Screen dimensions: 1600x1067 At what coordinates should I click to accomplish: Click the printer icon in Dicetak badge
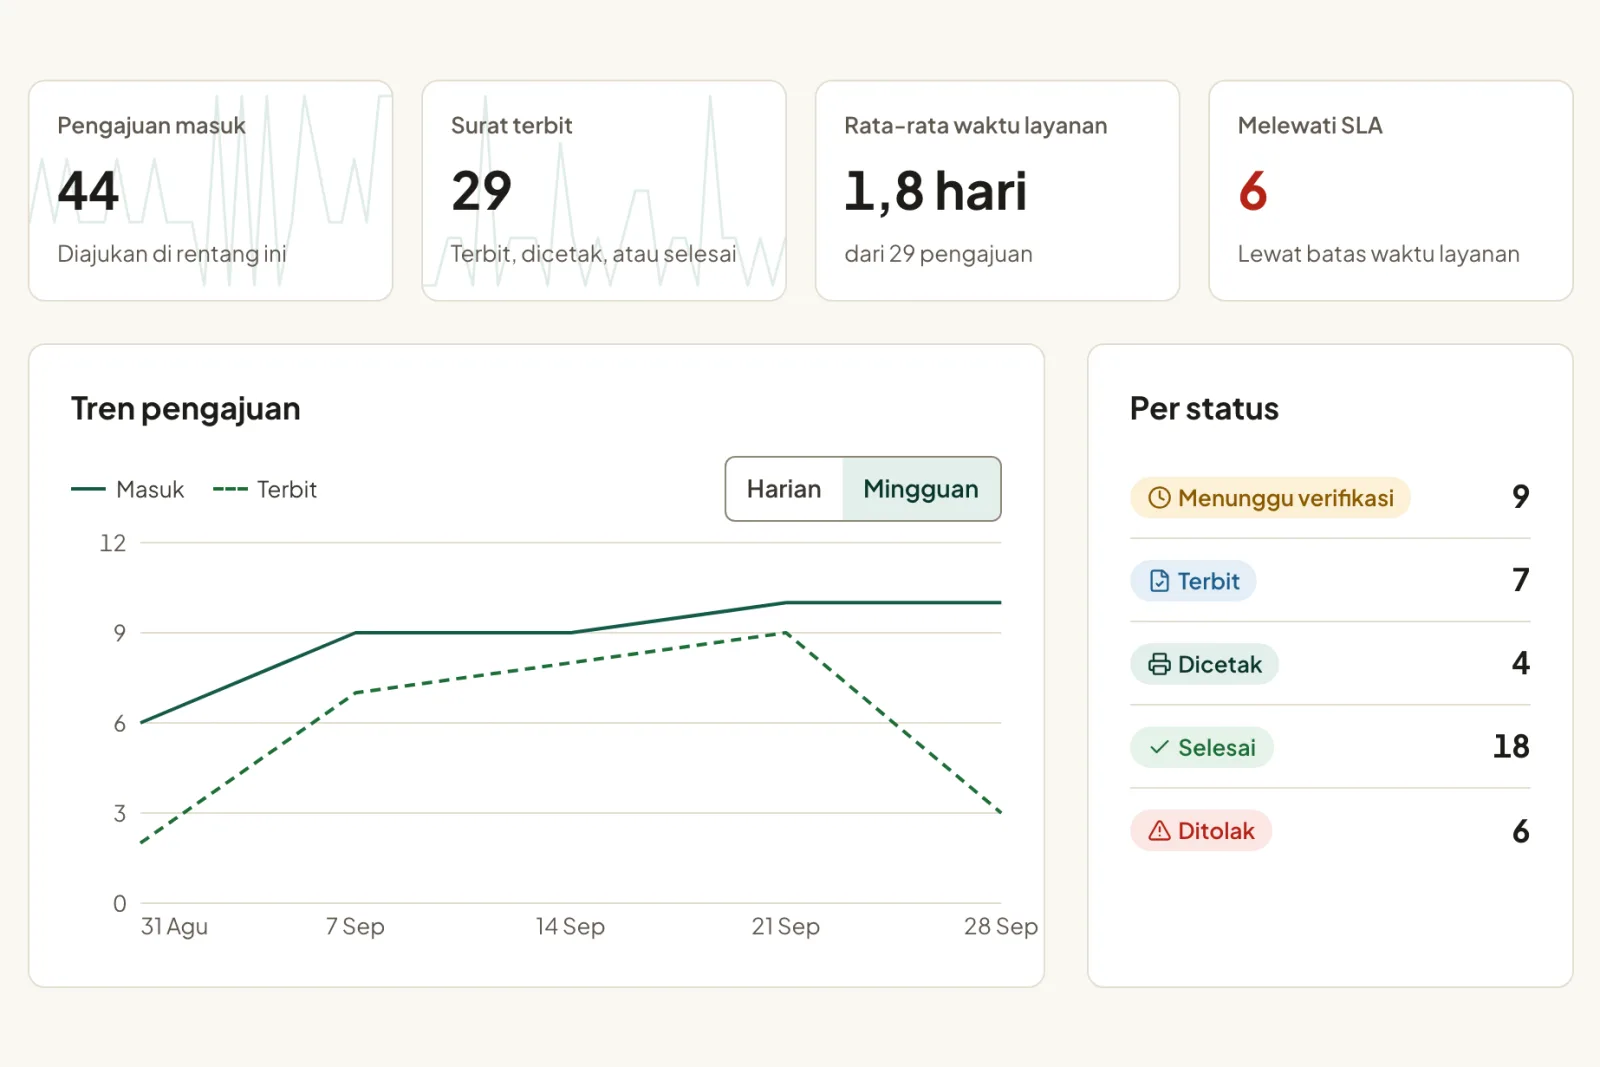coord(1159,664)
